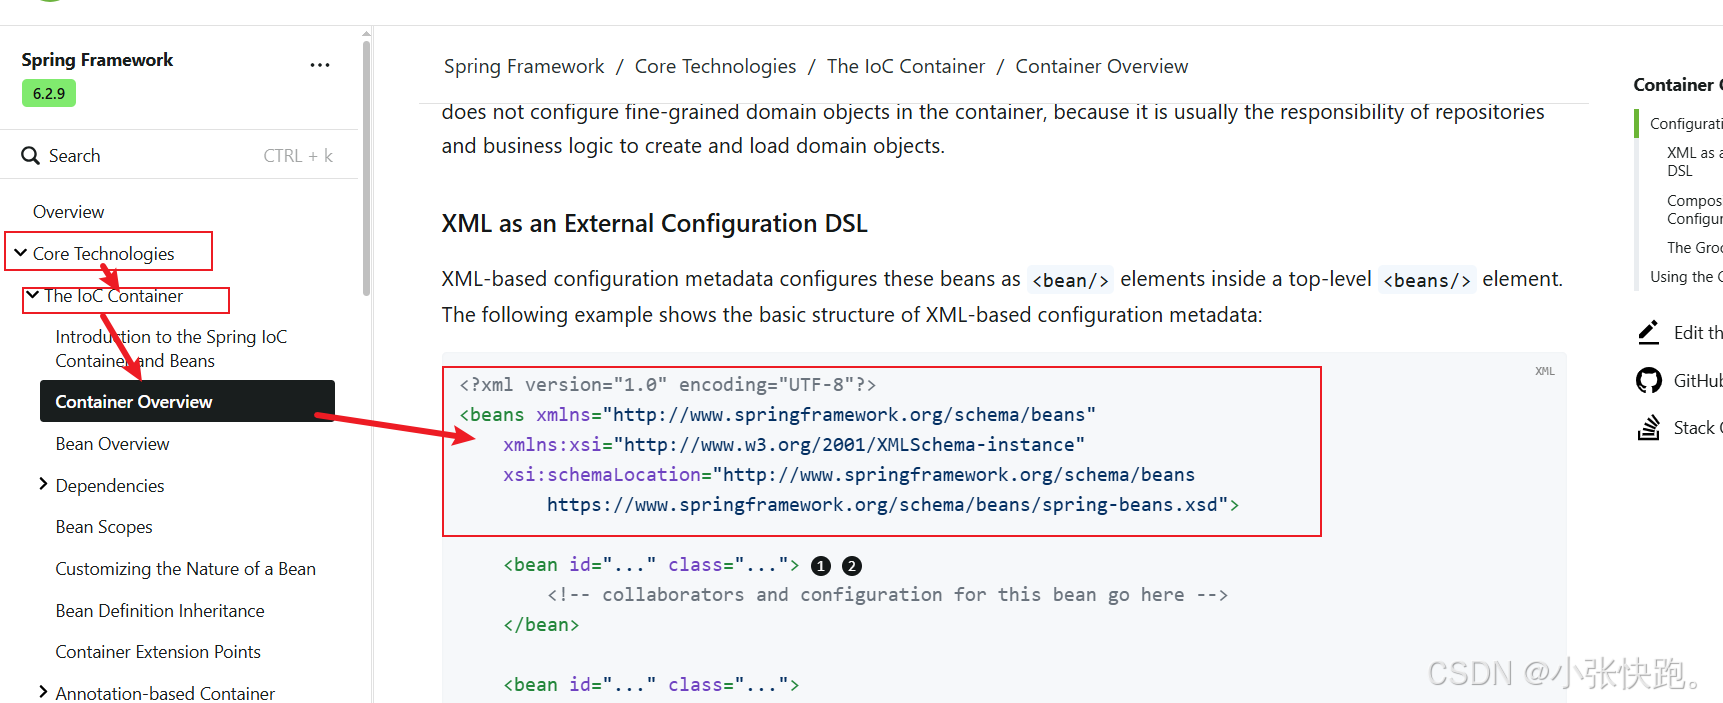1723x703 pixels.
Task: Go to Spring Framework breadcrumb
Action: click(524, 66)
